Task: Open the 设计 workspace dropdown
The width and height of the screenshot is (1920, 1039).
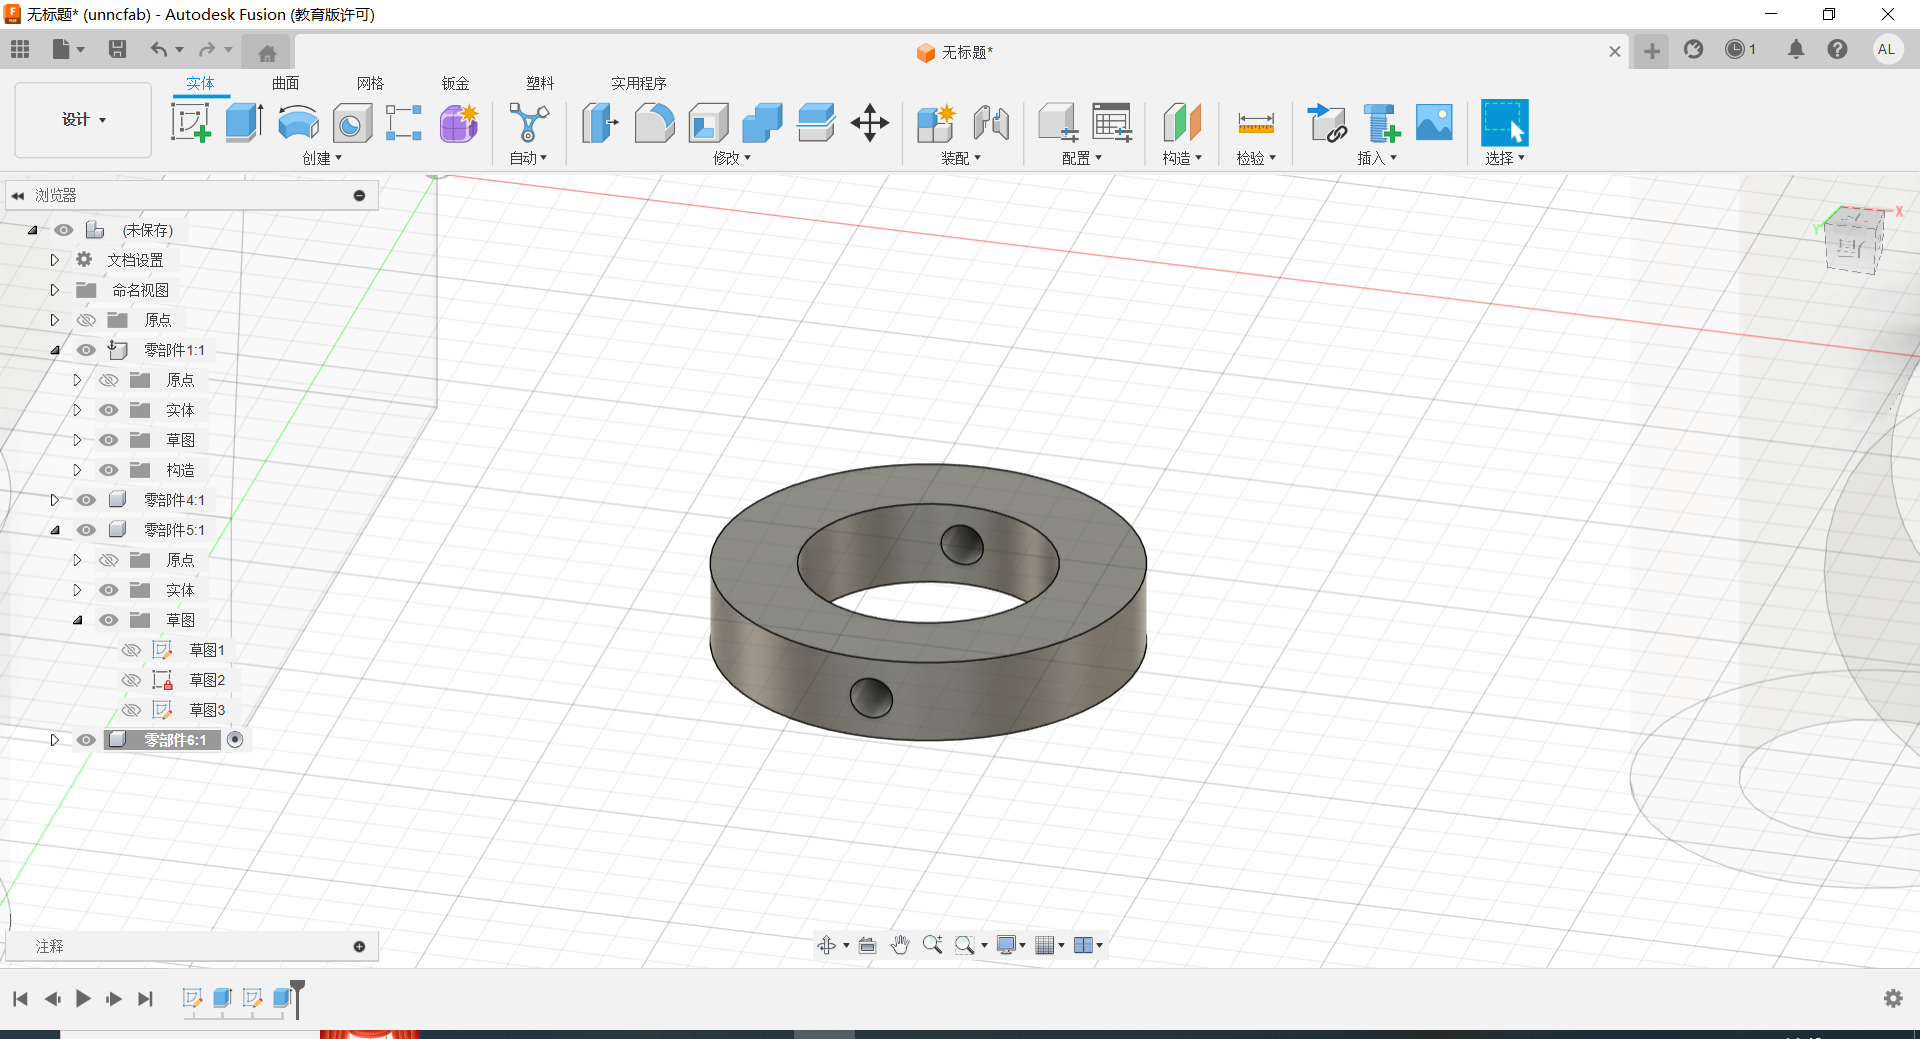Action: coord(83,120)
